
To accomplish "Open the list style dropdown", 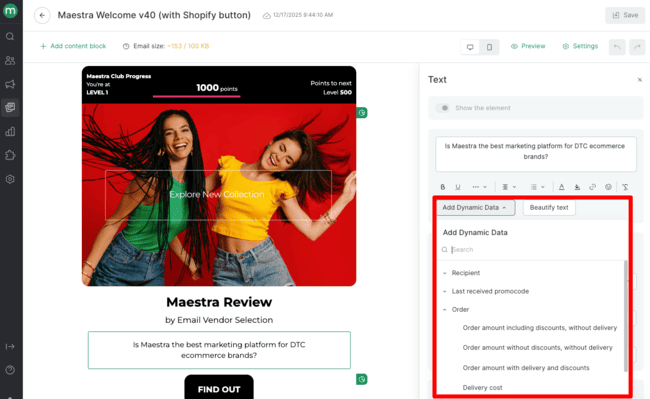I will pos(538,187).
